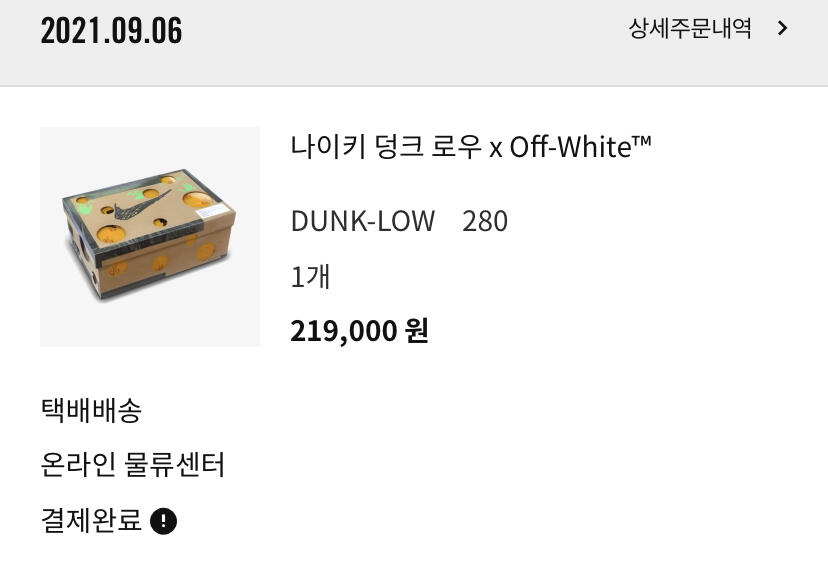The height and width of the screenshot is (573, 828).
Task: Click the right chevron next to 상세주문내역
Action: [x=783, y=28]
